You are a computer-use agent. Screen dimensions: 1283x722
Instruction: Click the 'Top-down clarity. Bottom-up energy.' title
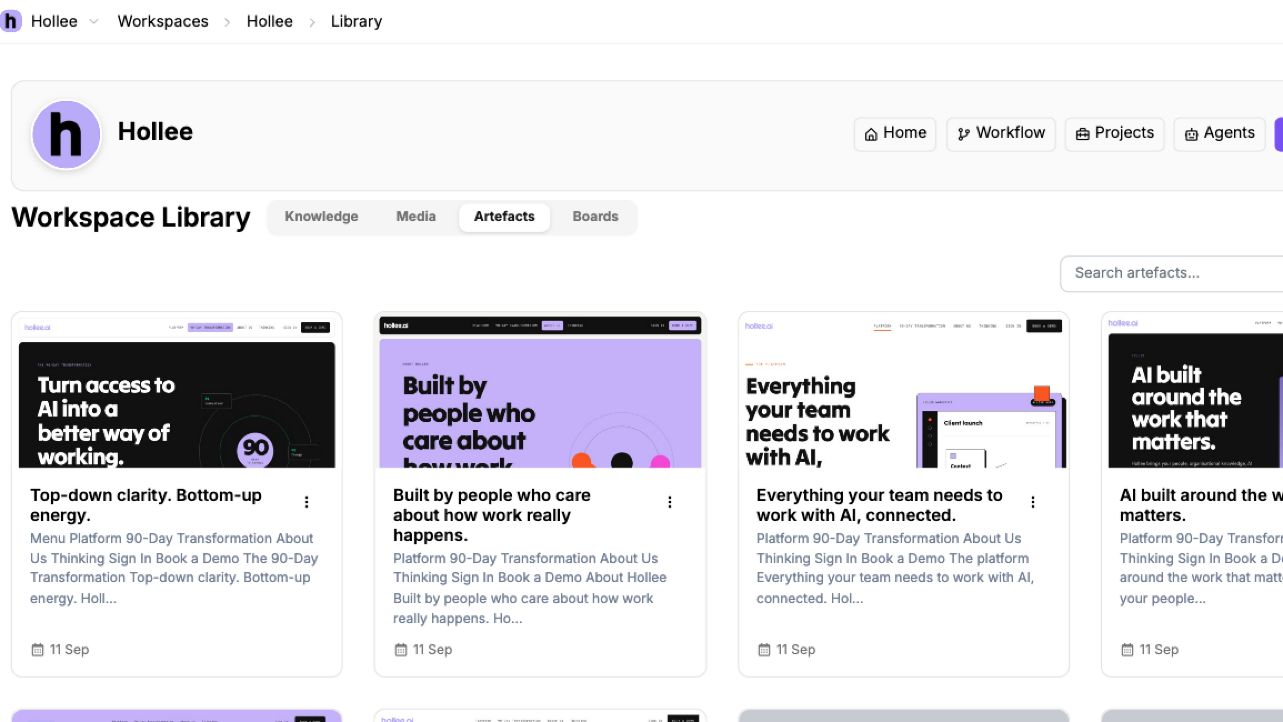146,505
